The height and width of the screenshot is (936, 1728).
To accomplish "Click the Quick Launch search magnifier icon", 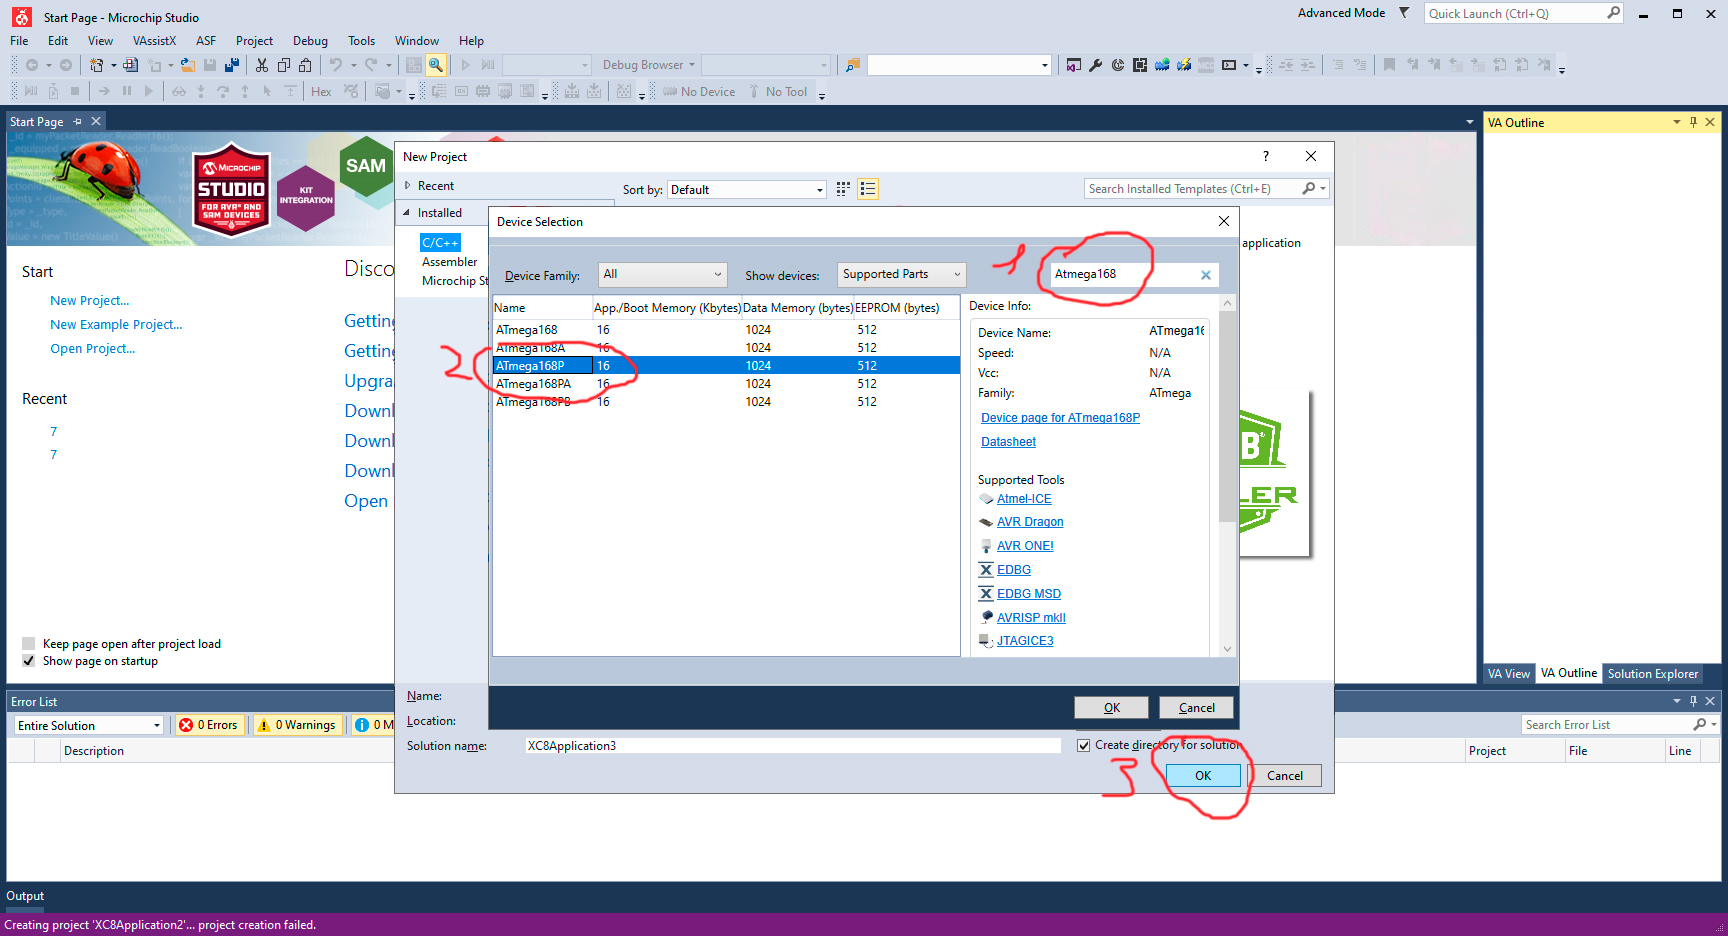I will click(1613, 13).
